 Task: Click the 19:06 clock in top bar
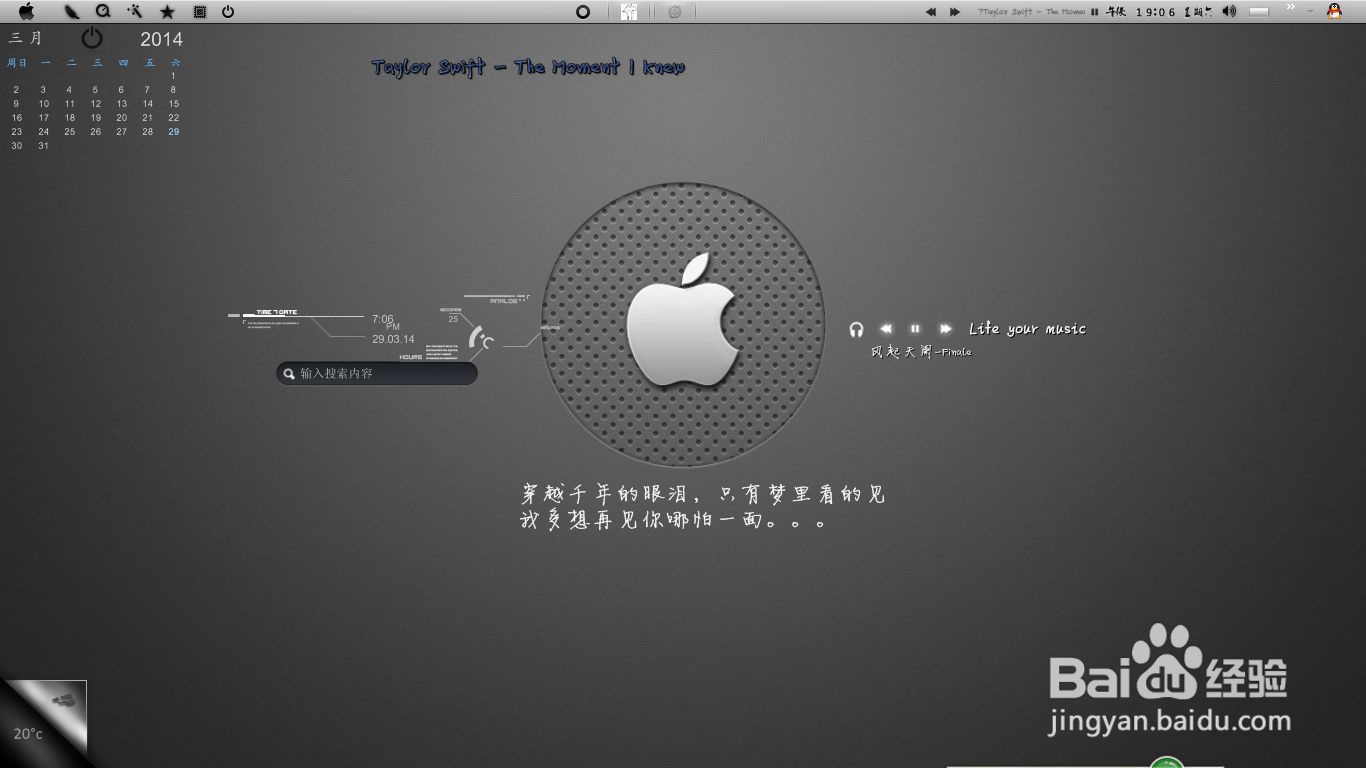pyautogui.click(x=1155, y=12)
